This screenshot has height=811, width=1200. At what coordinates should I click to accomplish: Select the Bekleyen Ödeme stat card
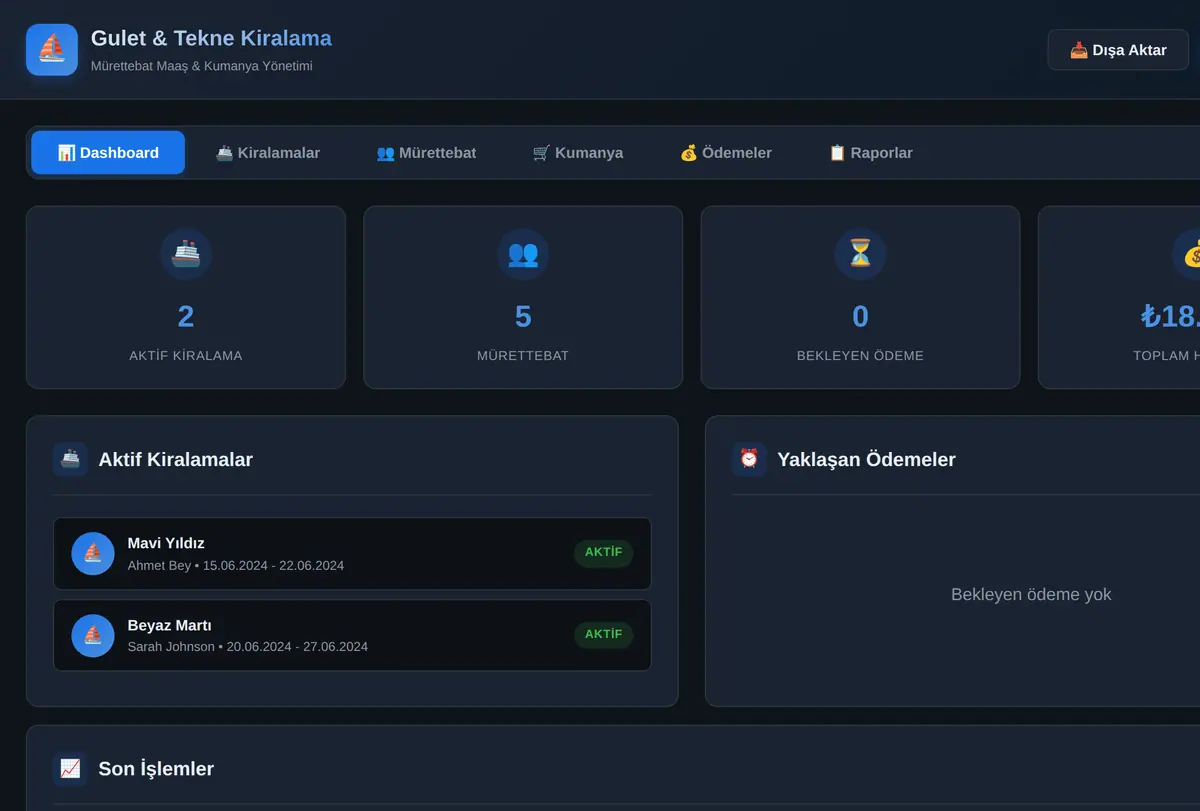[860, 297]
